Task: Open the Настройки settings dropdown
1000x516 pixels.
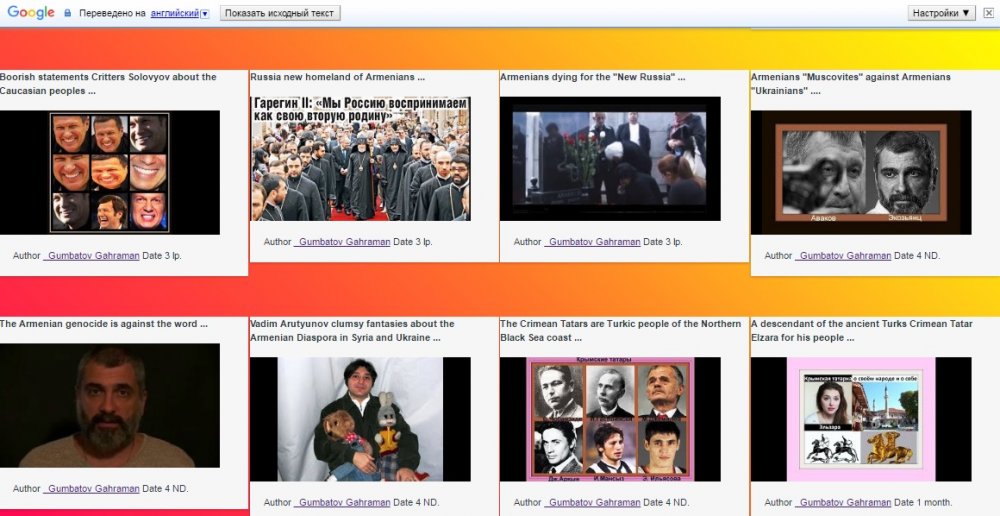Action: 940,13
